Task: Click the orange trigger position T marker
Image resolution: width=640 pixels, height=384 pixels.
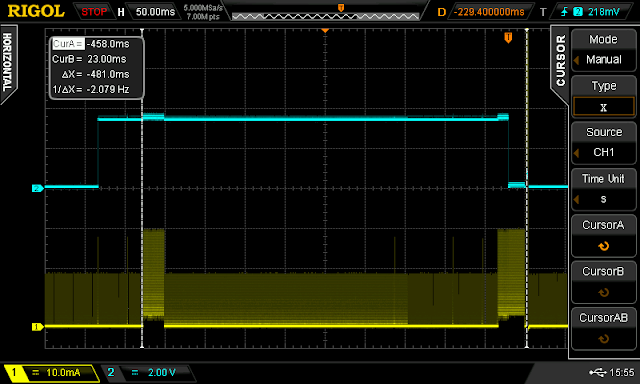Action: pyautogui.click(x=508, y=38)
